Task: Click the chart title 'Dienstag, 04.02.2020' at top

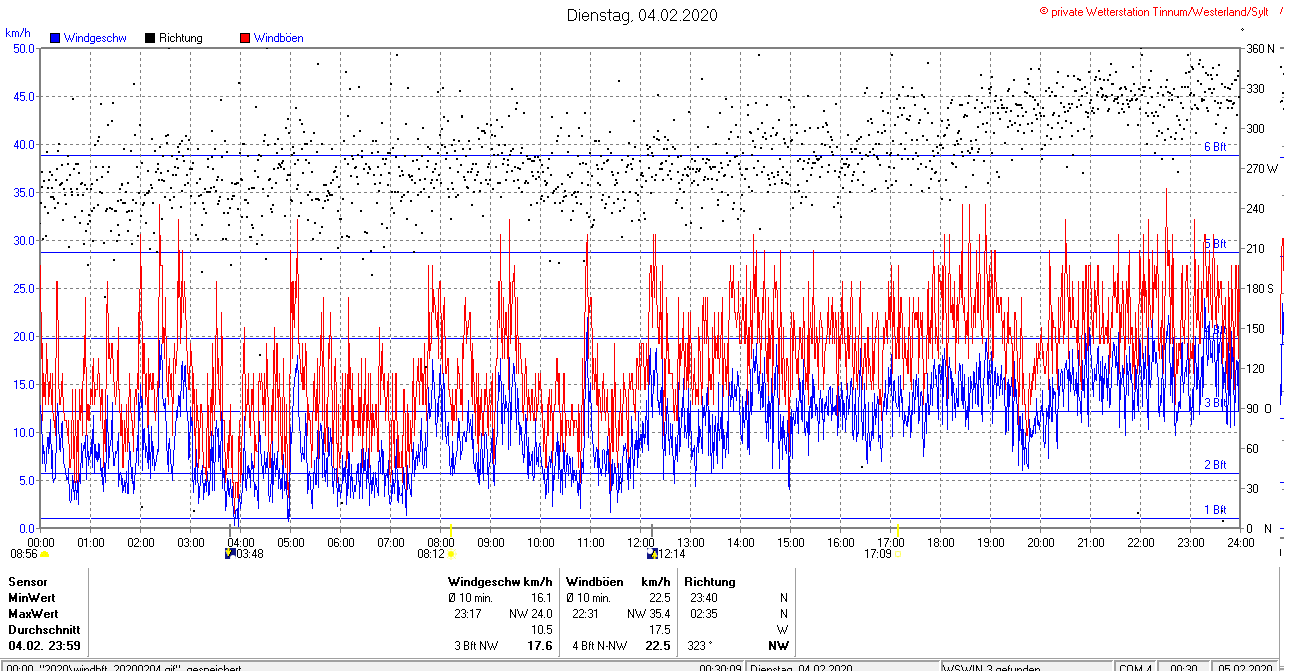Action: click(642, 15)
